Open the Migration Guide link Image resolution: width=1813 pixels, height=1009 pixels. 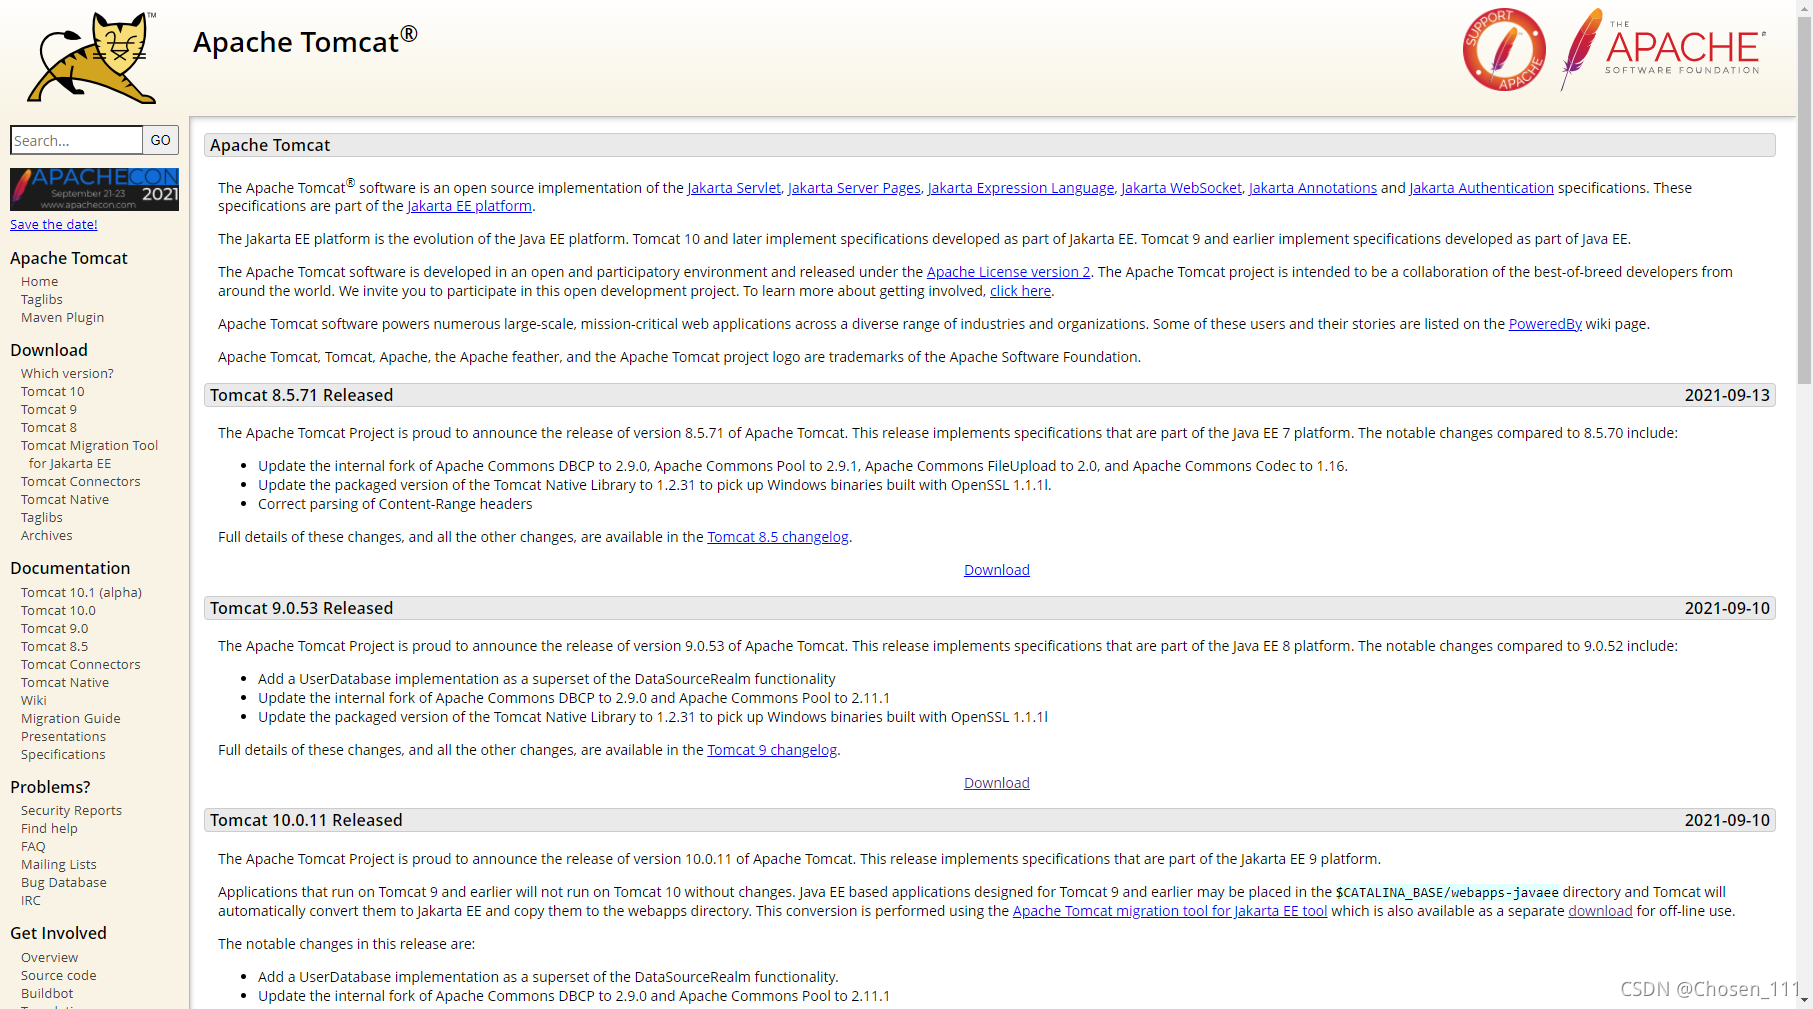click(70, 719)
